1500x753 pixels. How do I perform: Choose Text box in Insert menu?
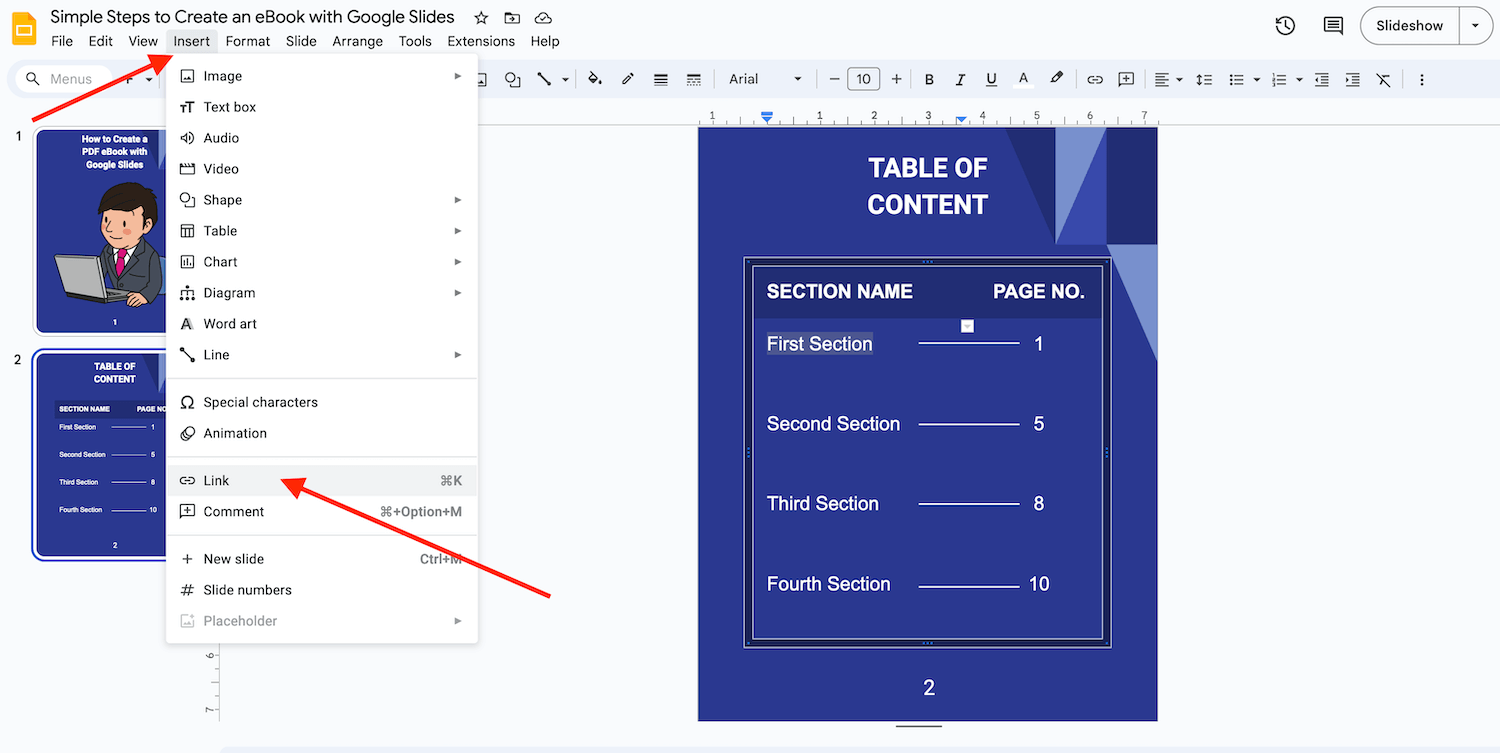pyautogui.click(x=229, y=107)
